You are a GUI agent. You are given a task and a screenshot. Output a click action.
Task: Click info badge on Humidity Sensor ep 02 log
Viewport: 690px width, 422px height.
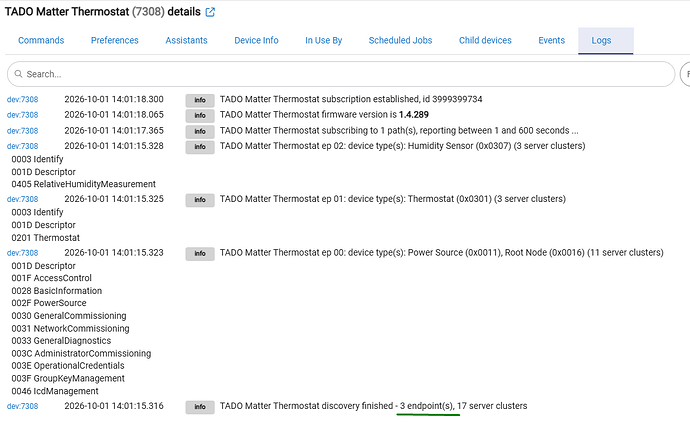[200, 147]
